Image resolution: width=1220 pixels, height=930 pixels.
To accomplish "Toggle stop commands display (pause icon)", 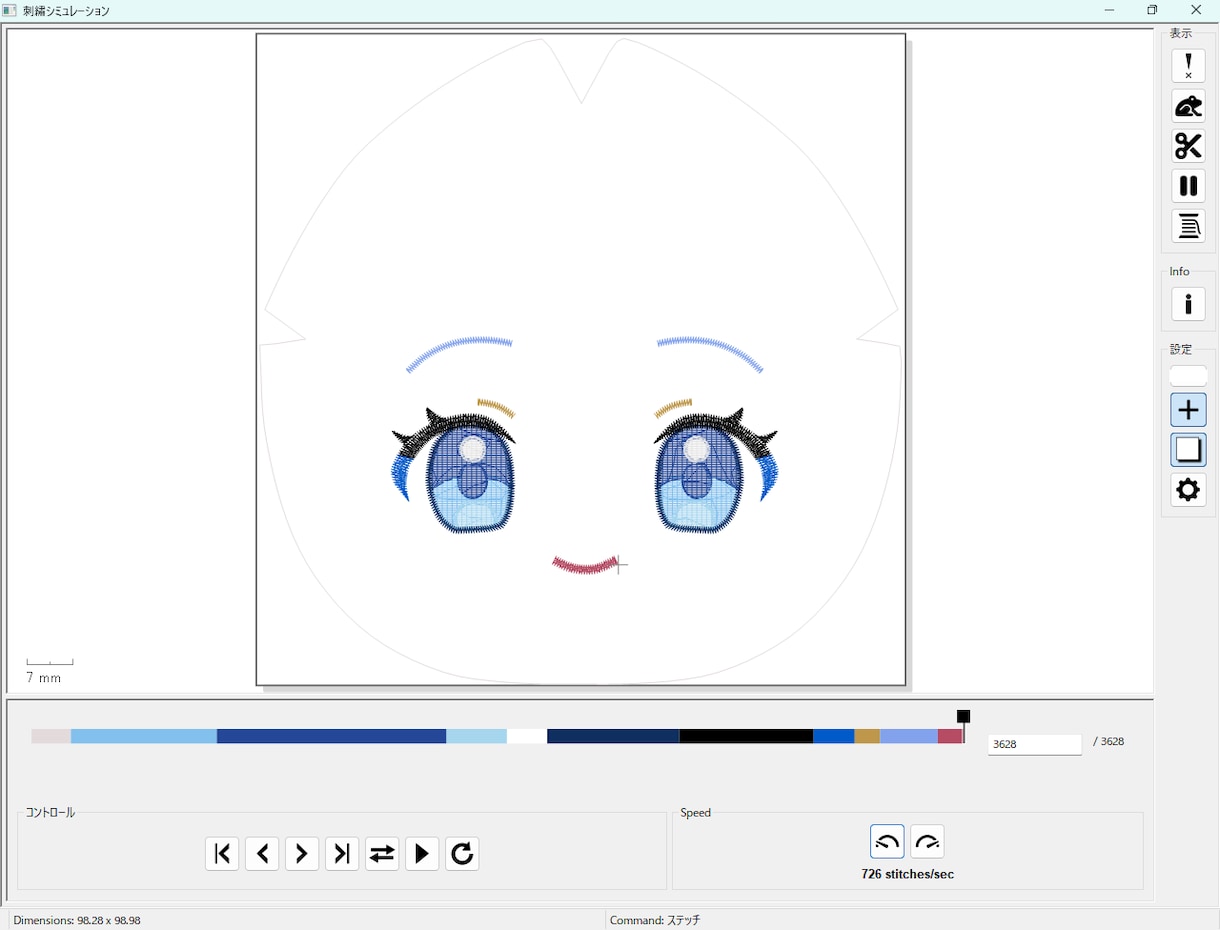I will click(1188, 186).
